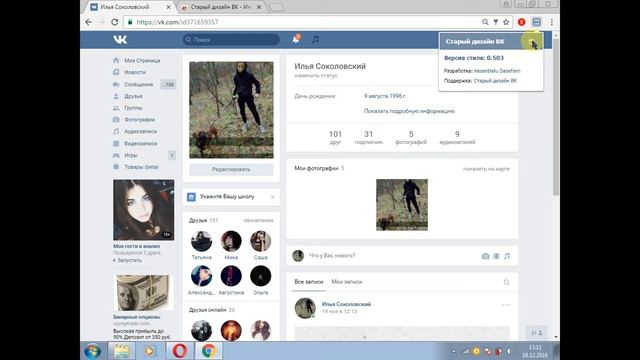Open friend Ольга's avatar

(x=260, y=276)
